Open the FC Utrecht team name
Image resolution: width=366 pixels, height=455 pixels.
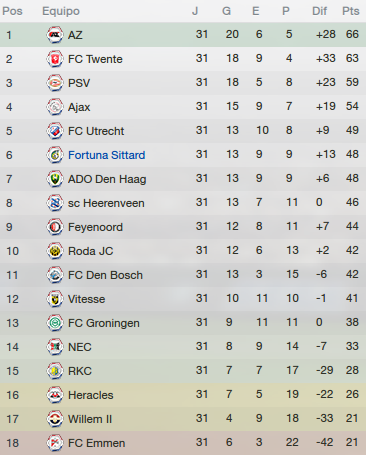(x=96, y=131)
